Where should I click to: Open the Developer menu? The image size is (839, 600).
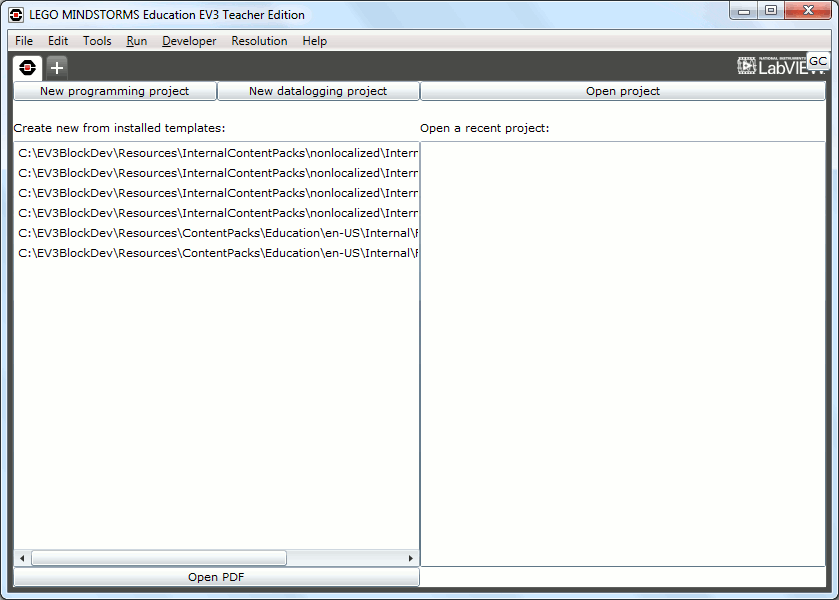189,41
